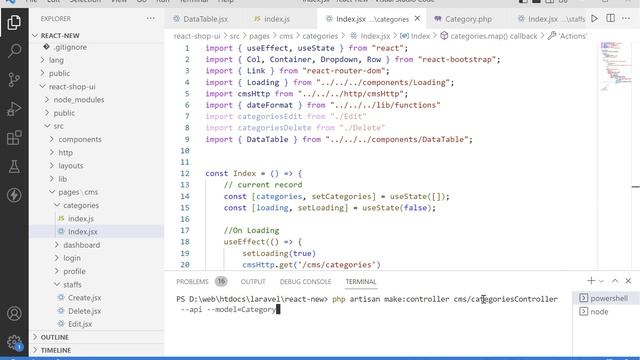Split the editor to the right

610,19
